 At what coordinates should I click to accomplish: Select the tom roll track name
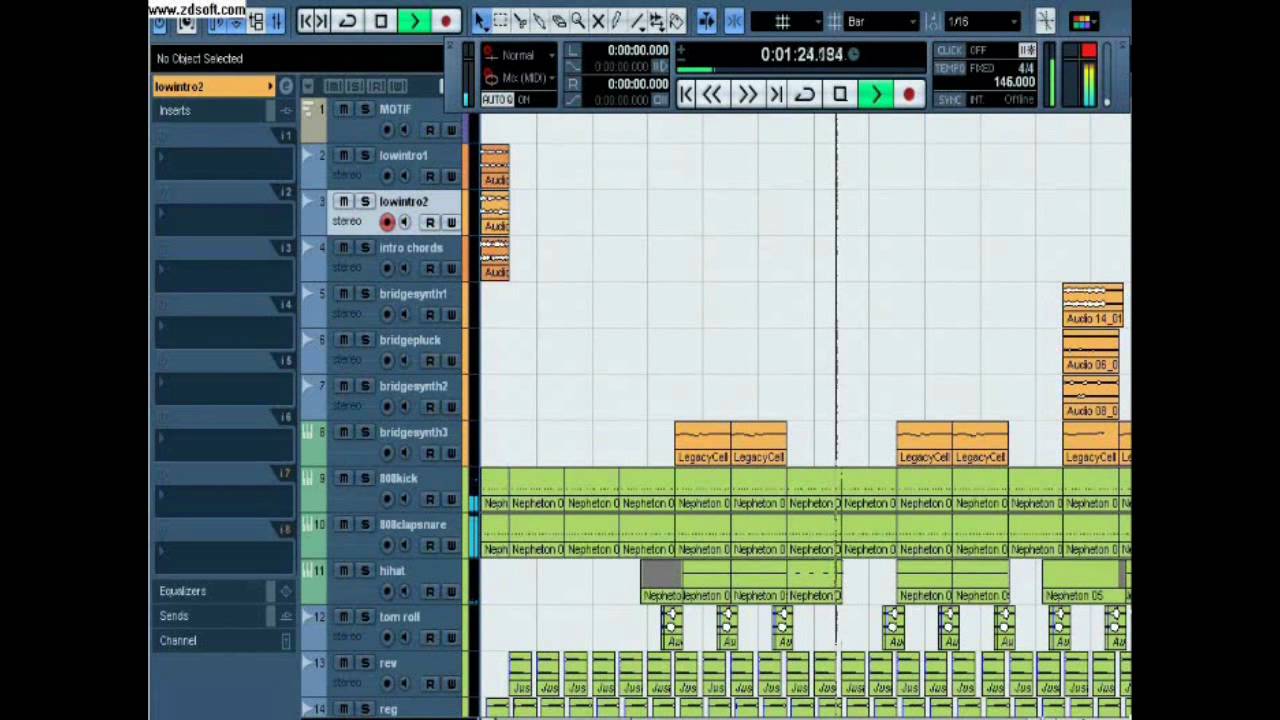point(400,617)
